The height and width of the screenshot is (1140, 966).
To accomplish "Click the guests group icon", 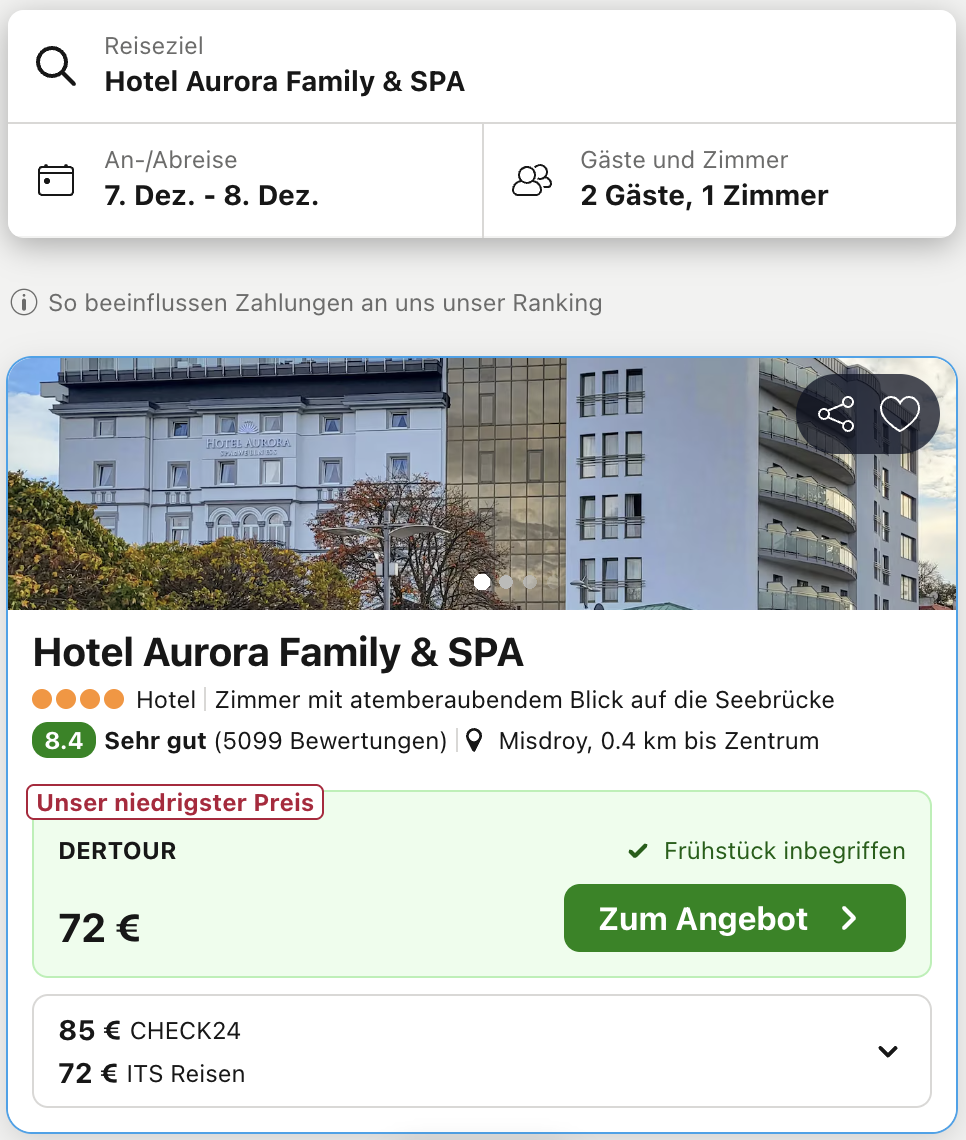I will point(532,180).
